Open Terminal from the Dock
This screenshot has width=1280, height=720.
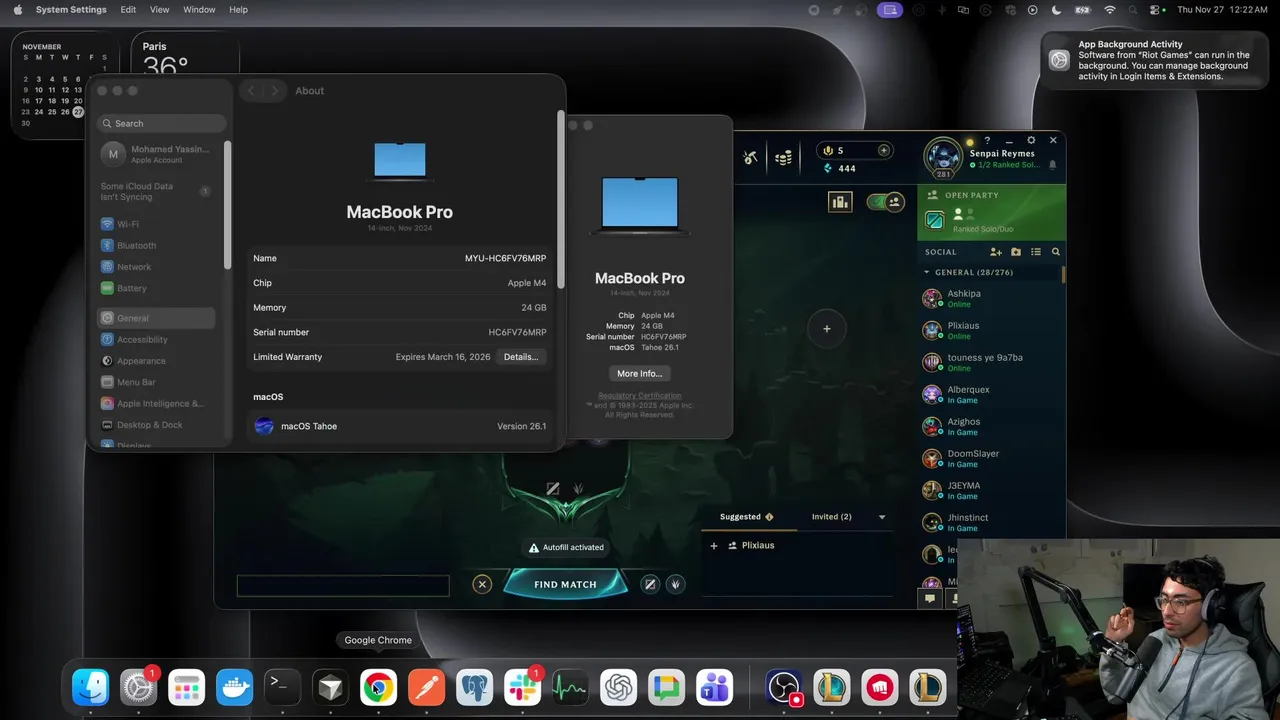(283, 687)
